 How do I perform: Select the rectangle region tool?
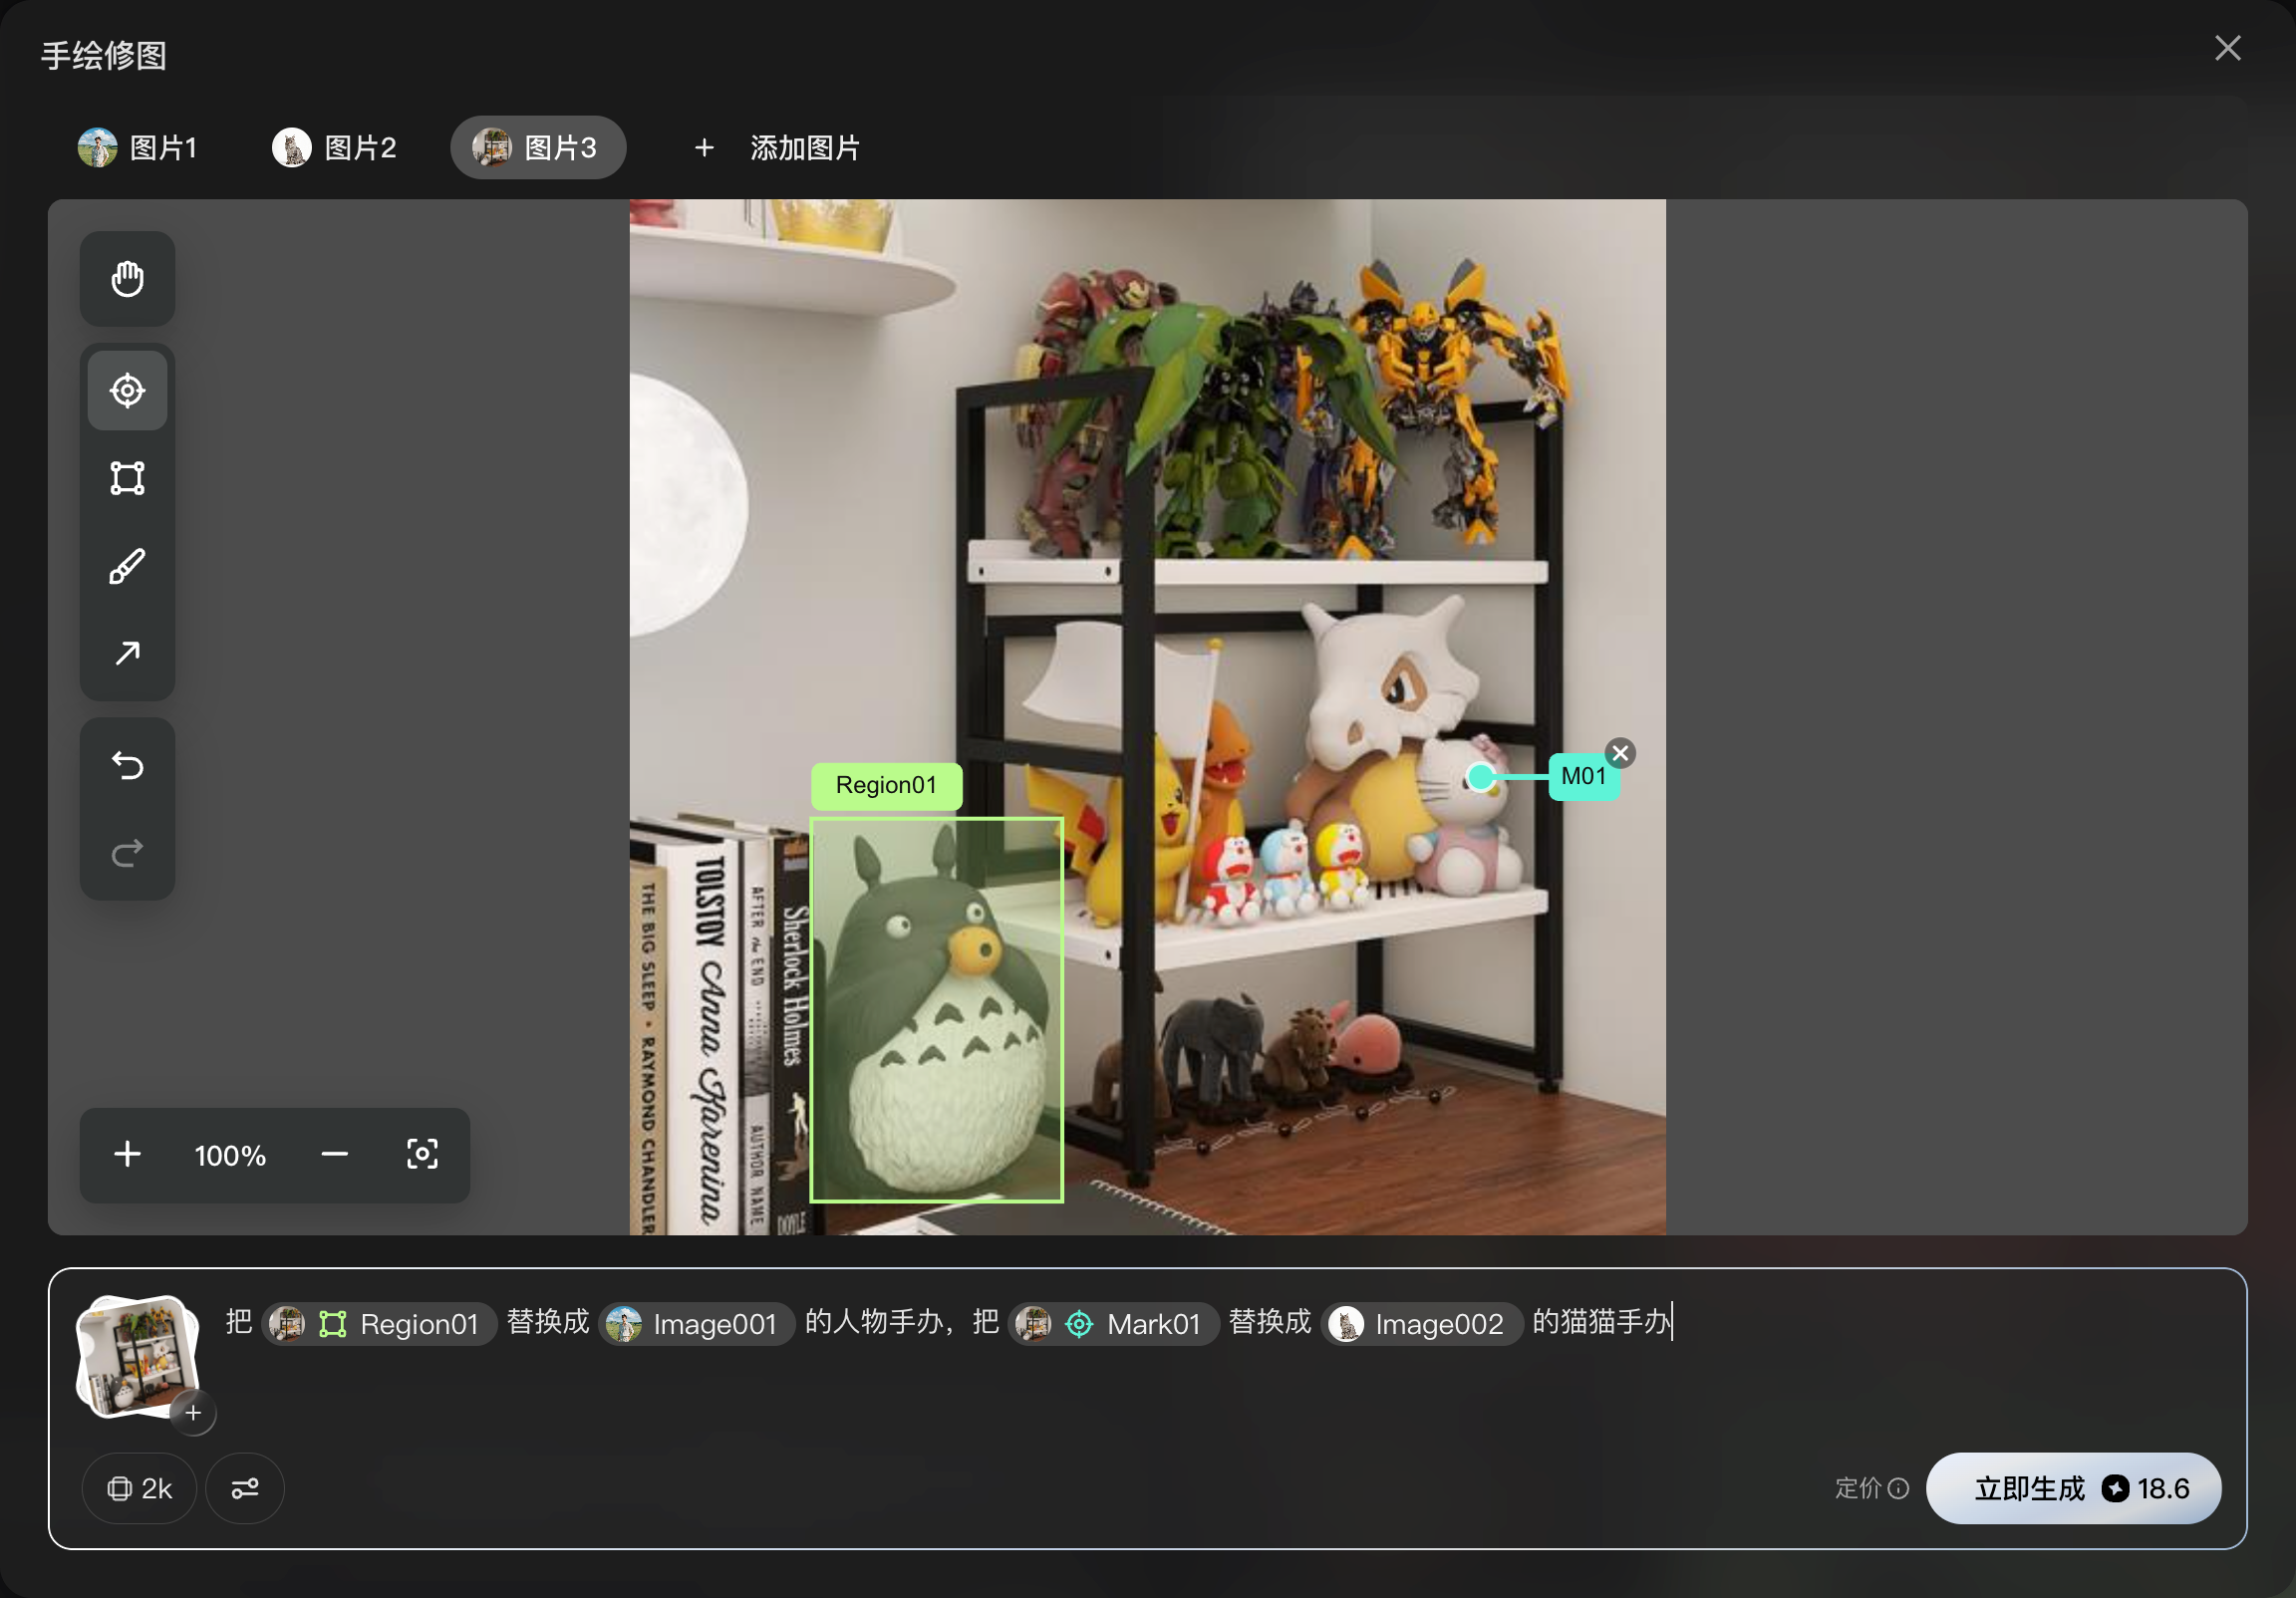pos(127,478)
